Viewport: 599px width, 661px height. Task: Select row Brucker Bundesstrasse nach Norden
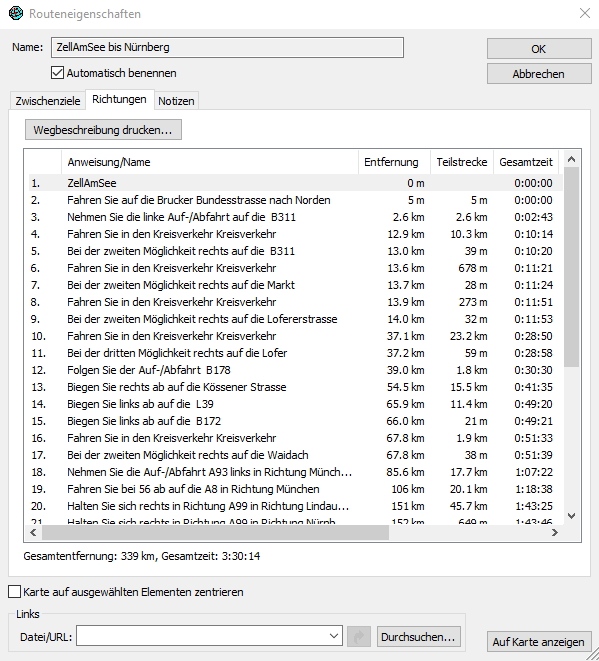295,200
